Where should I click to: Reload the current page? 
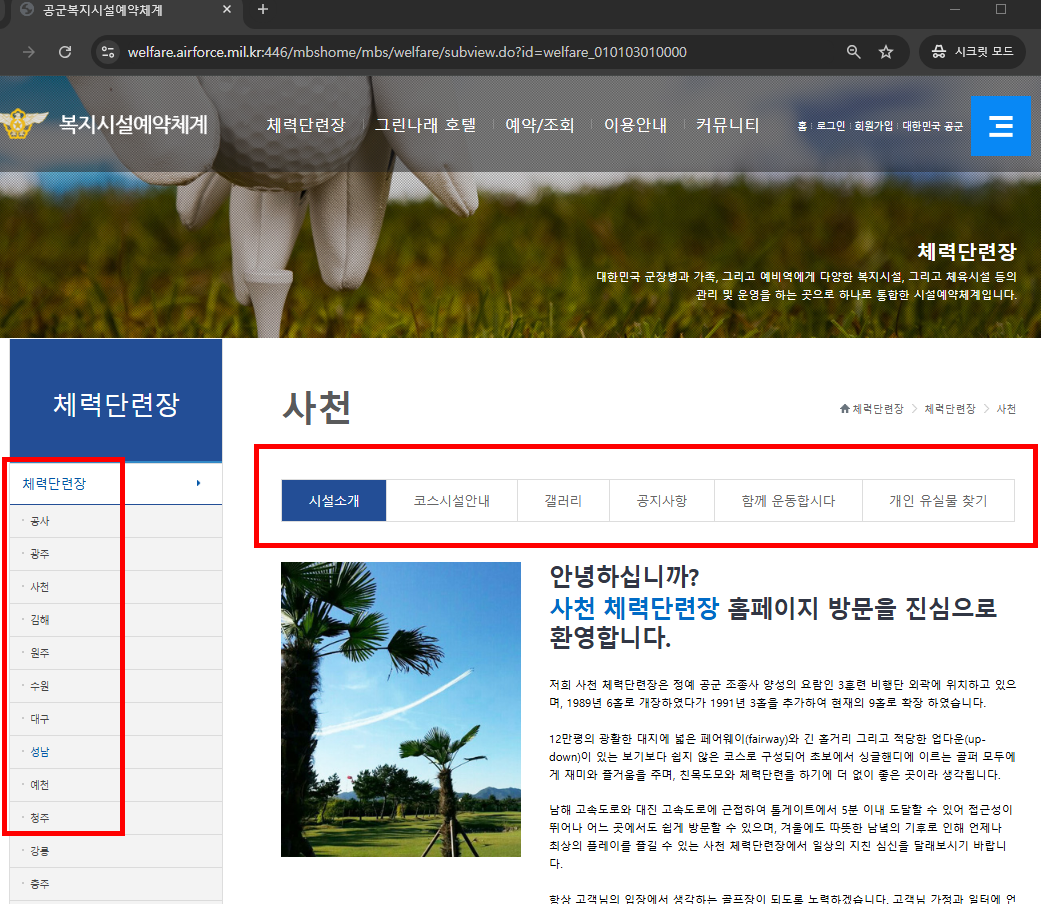click(x=66, y=51)
